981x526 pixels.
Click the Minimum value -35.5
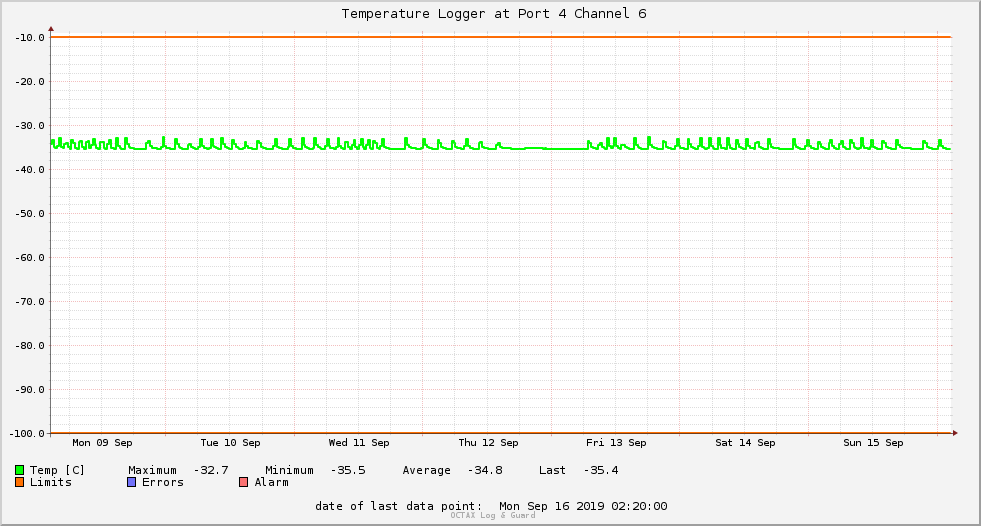tap(348, 470)
